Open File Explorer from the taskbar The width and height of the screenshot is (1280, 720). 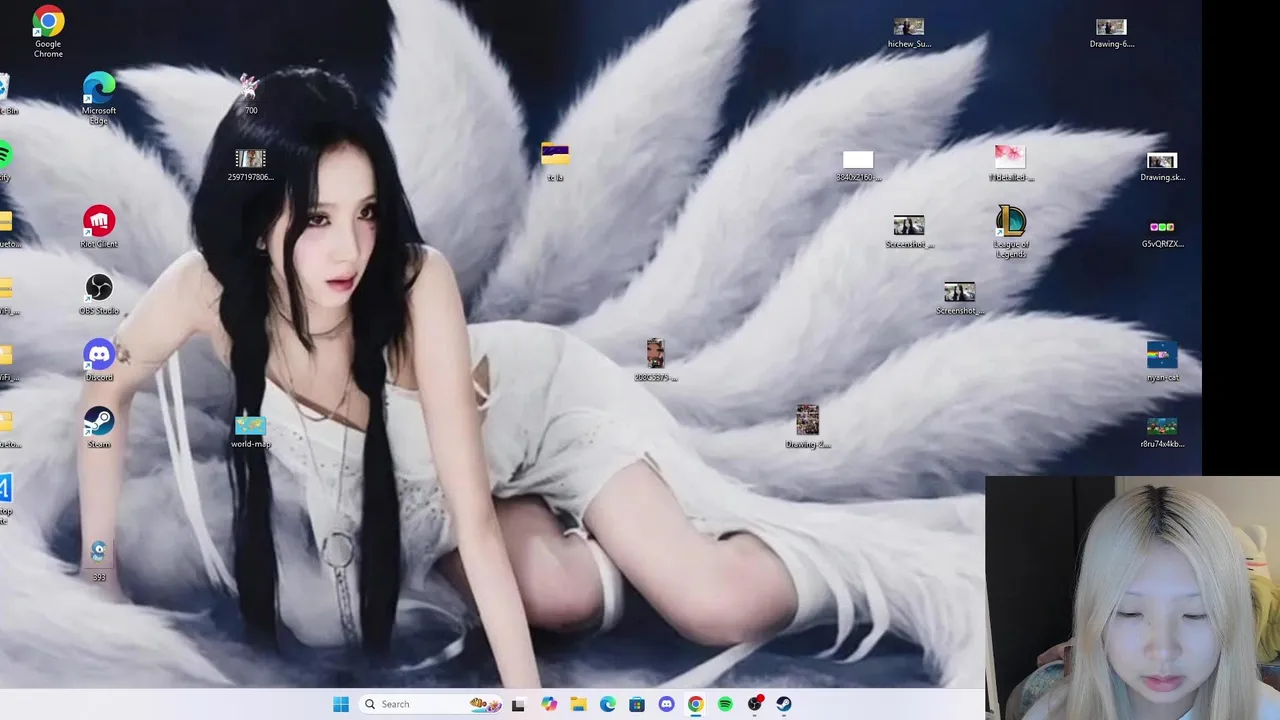pos(578,704)
